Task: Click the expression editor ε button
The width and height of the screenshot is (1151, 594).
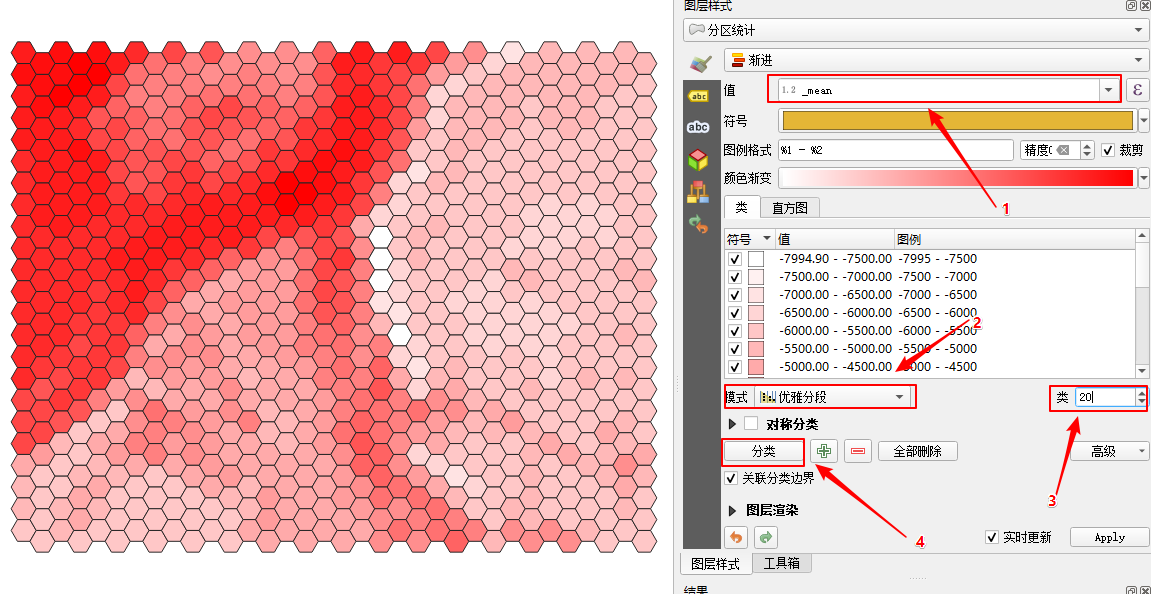Action: click(x=1137, y=90)
